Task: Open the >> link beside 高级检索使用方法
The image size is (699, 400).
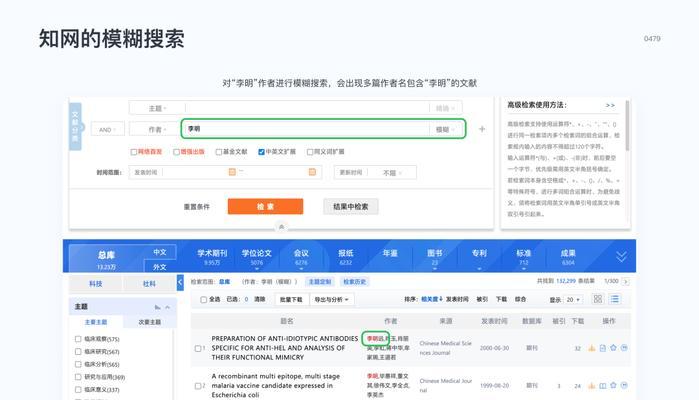Action: 610,105
